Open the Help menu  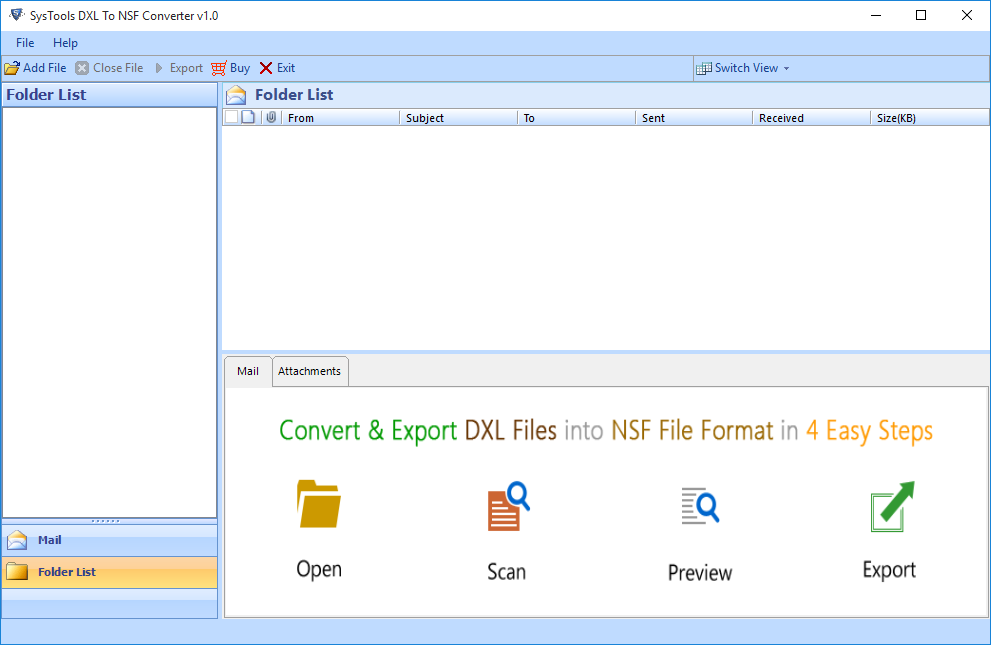click(x=65, y=43)
